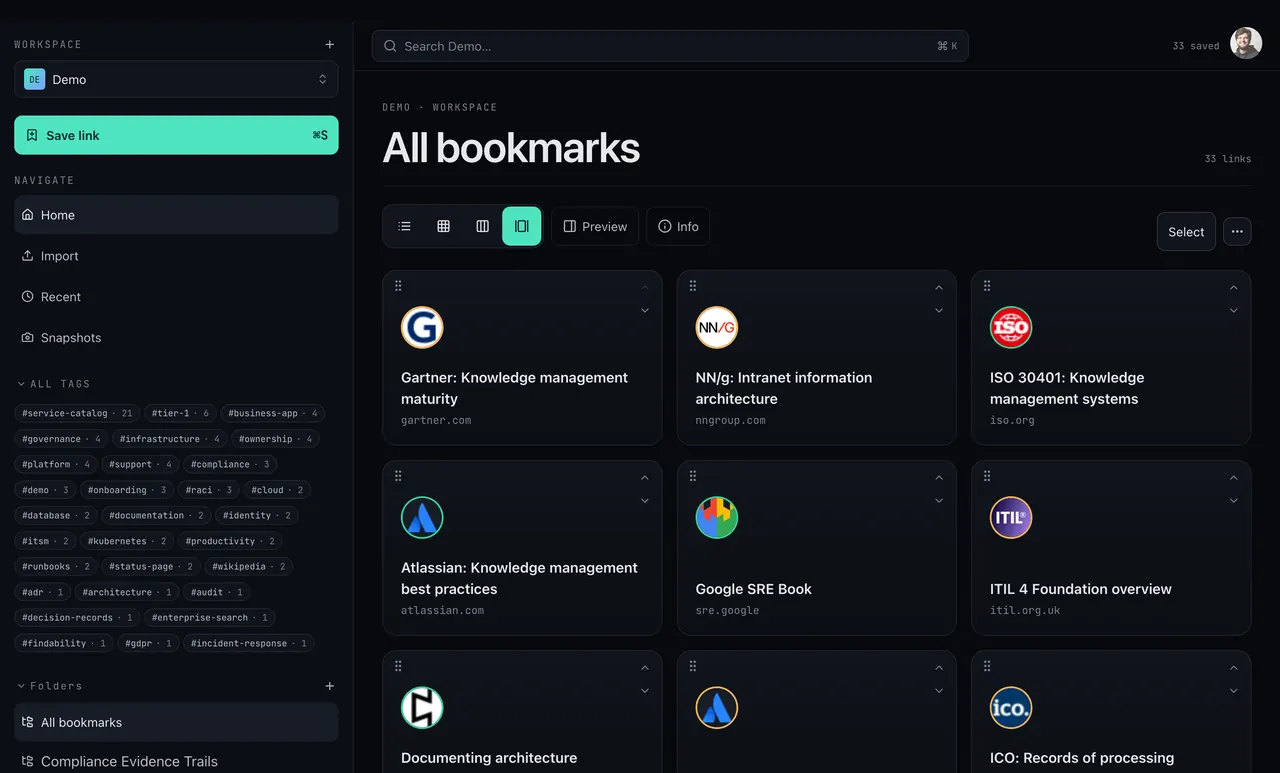Open the user profile avatar
This screenshot has width=1280, height=773.
point(1246,43)
